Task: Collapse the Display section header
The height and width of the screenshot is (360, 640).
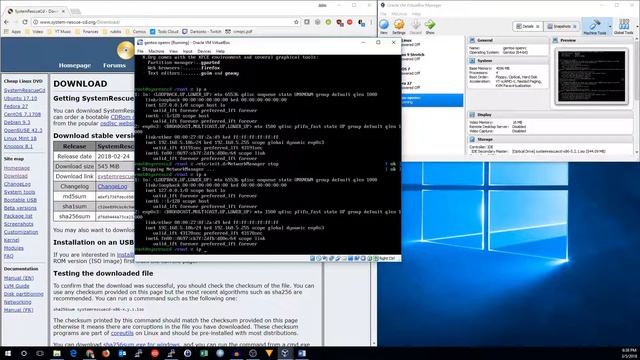Action: 551,115
